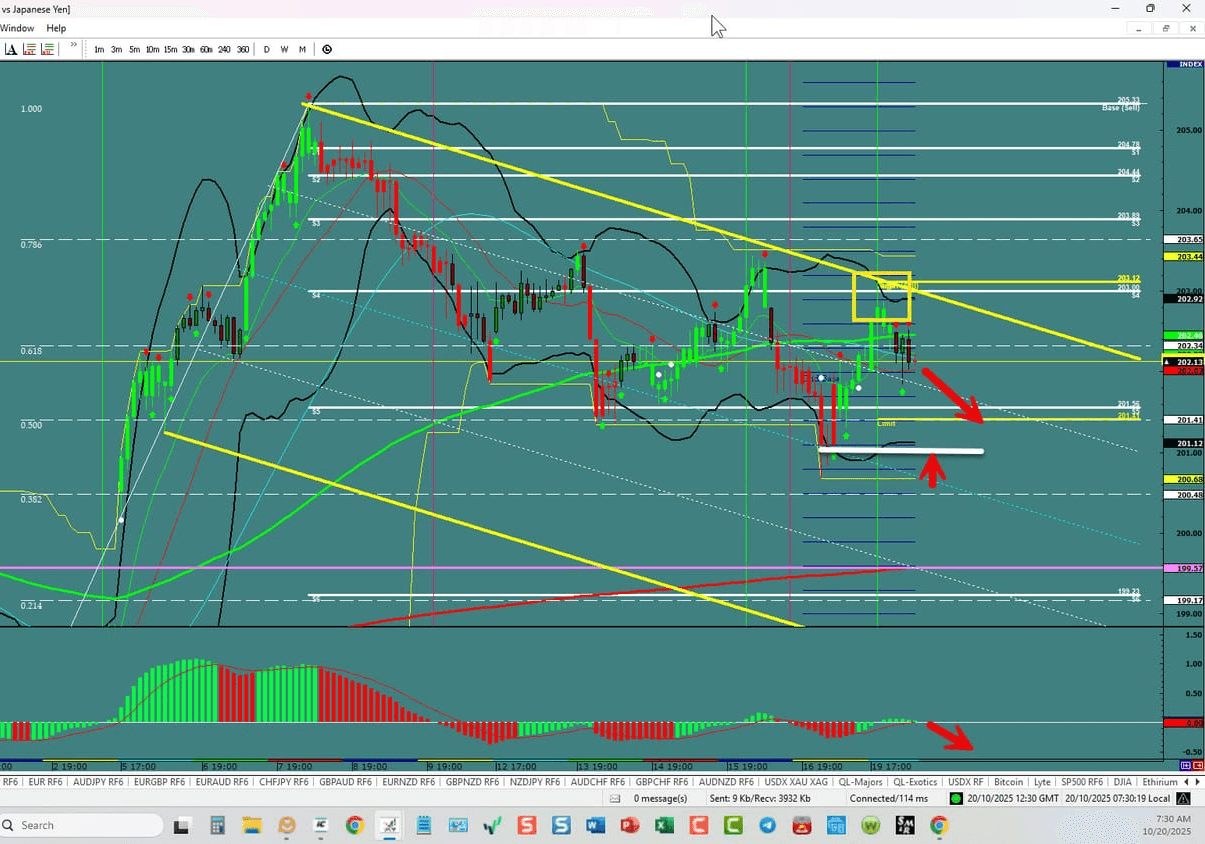This screenshot has height=844, width=1205.
Task: Click the second chart-style icon in the toolbar
Action: [47, 48]
